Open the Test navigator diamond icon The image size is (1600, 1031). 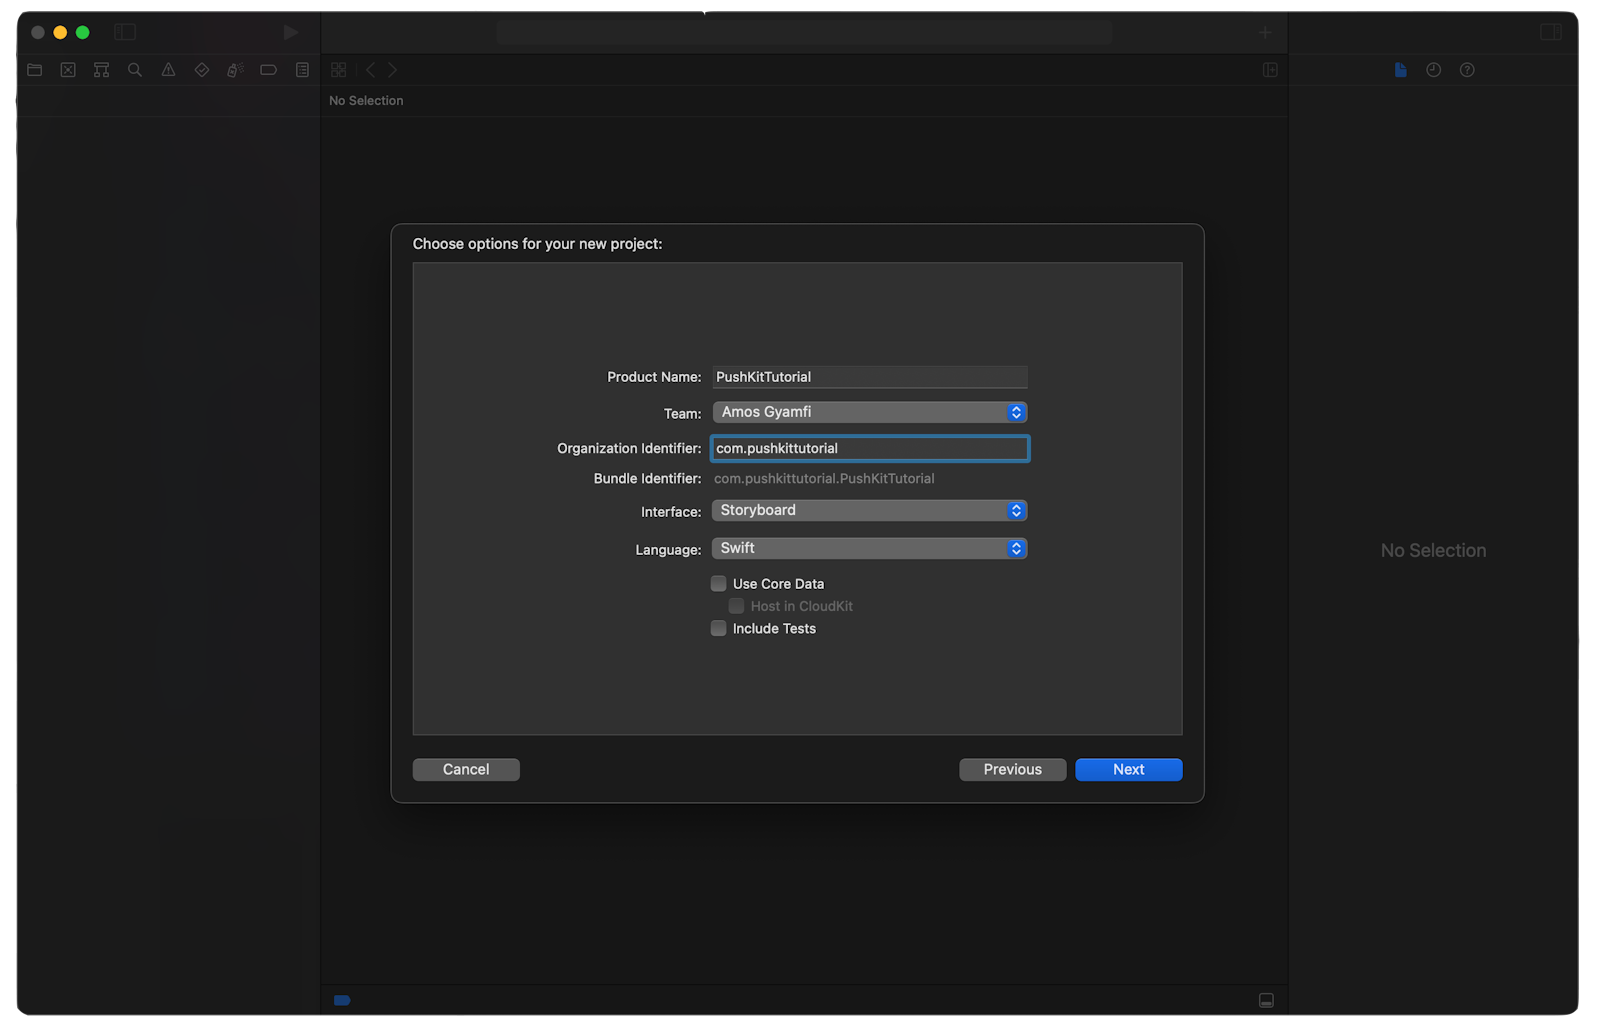pos(202,70)
